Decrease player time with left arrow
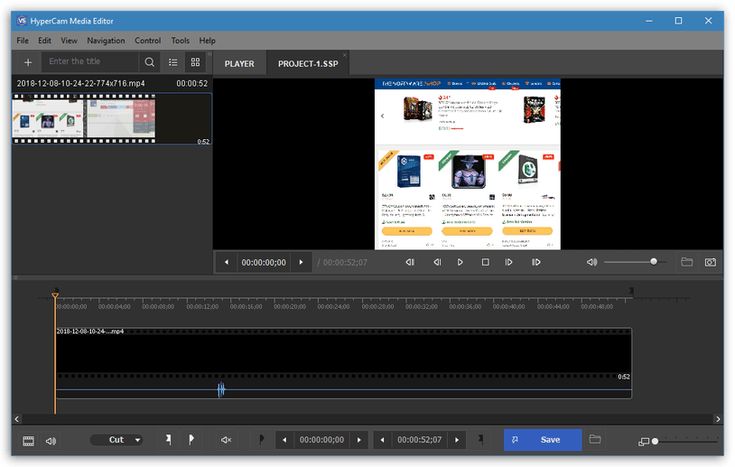Image resolution: width=735 pixels, height=467 pixels. [226, 262]
